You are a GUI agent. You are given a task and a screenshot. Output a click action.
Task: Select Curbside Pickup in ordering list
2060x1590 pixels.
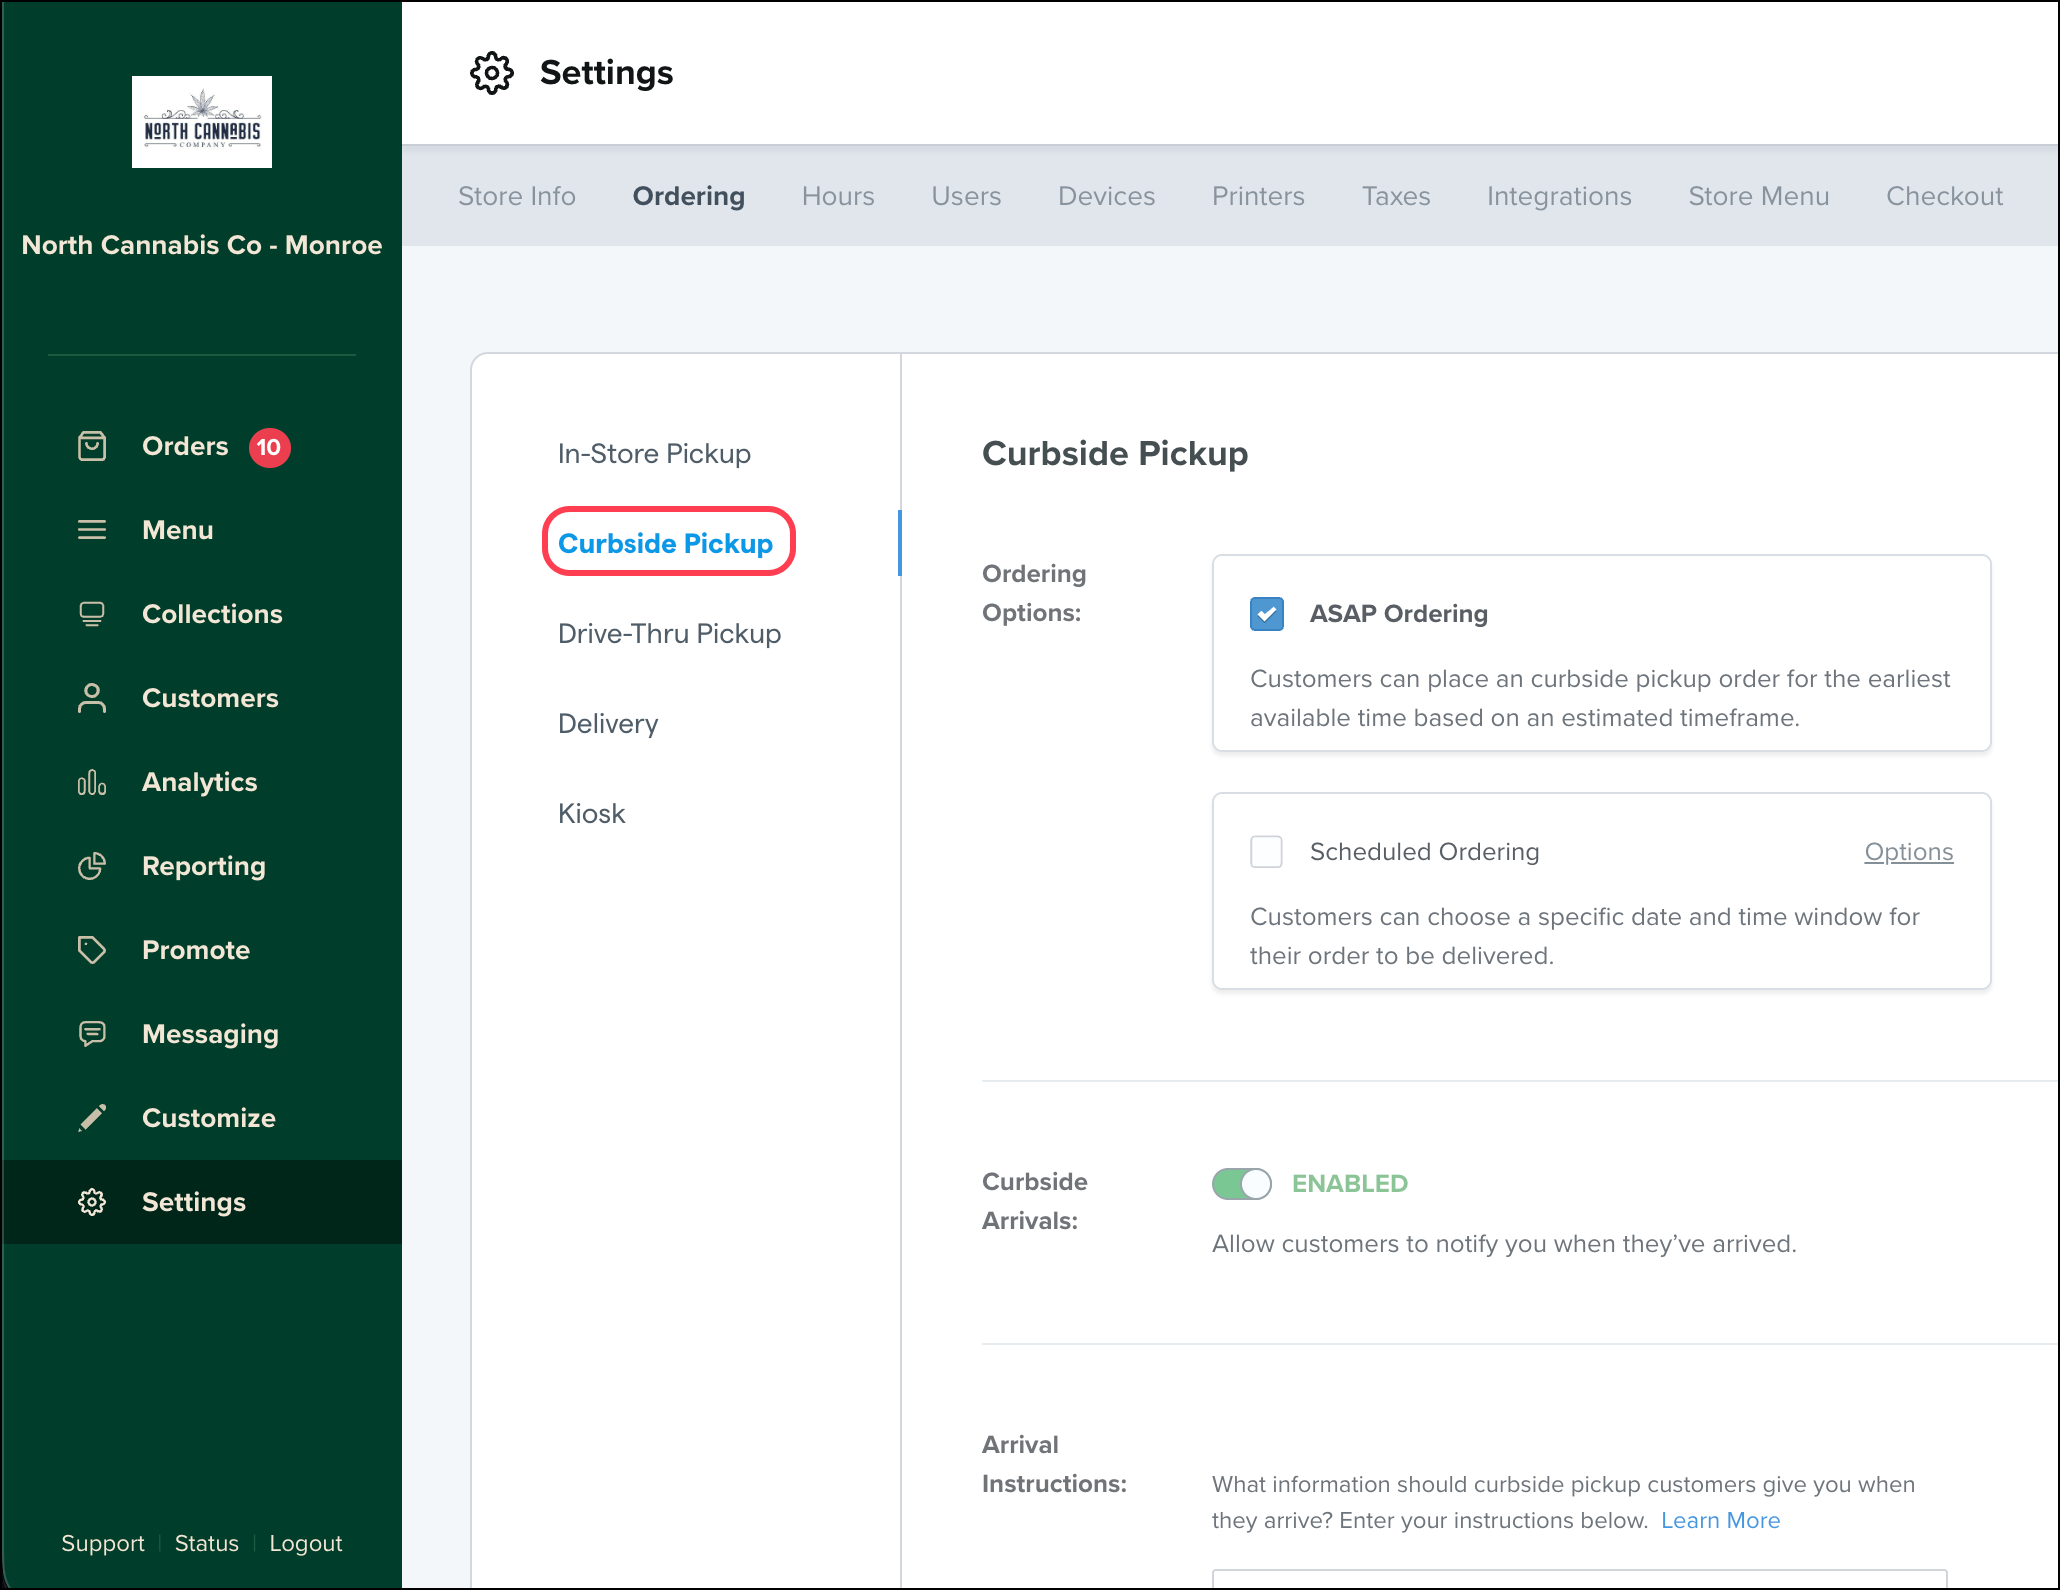coord(666,544)
